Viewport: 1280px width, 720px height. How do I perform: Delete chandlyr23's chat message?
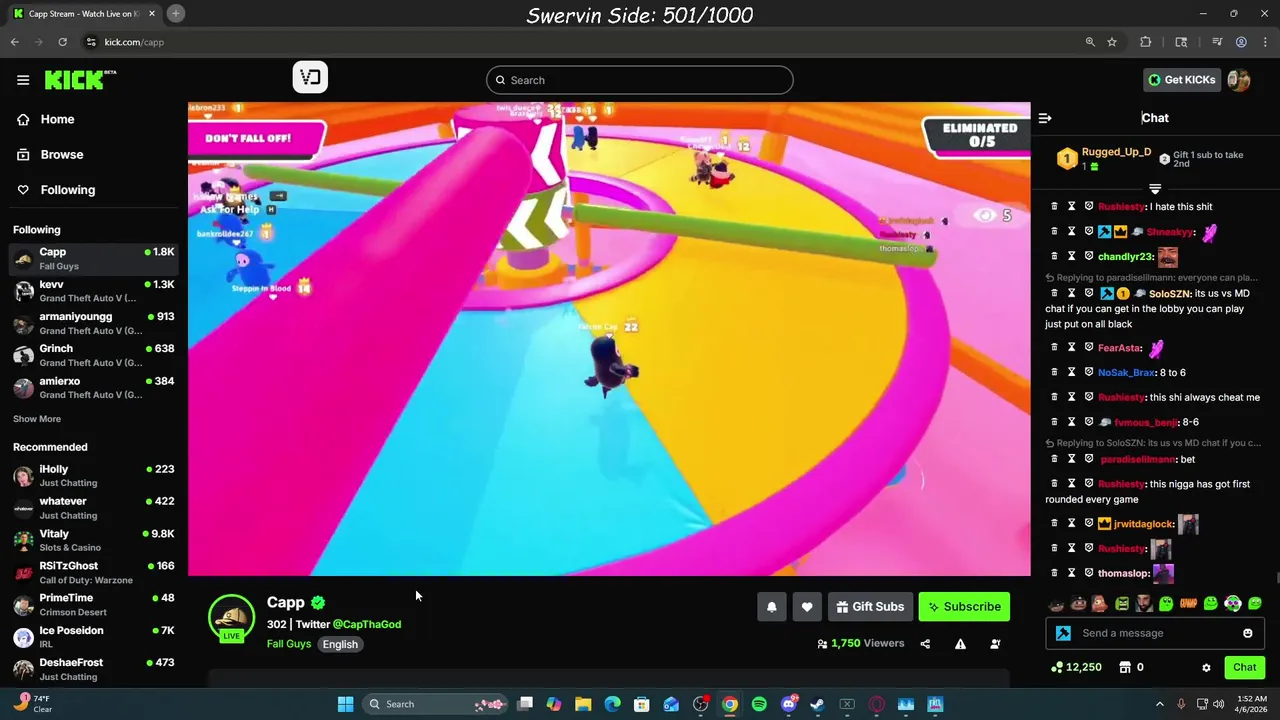point(1053,257)
